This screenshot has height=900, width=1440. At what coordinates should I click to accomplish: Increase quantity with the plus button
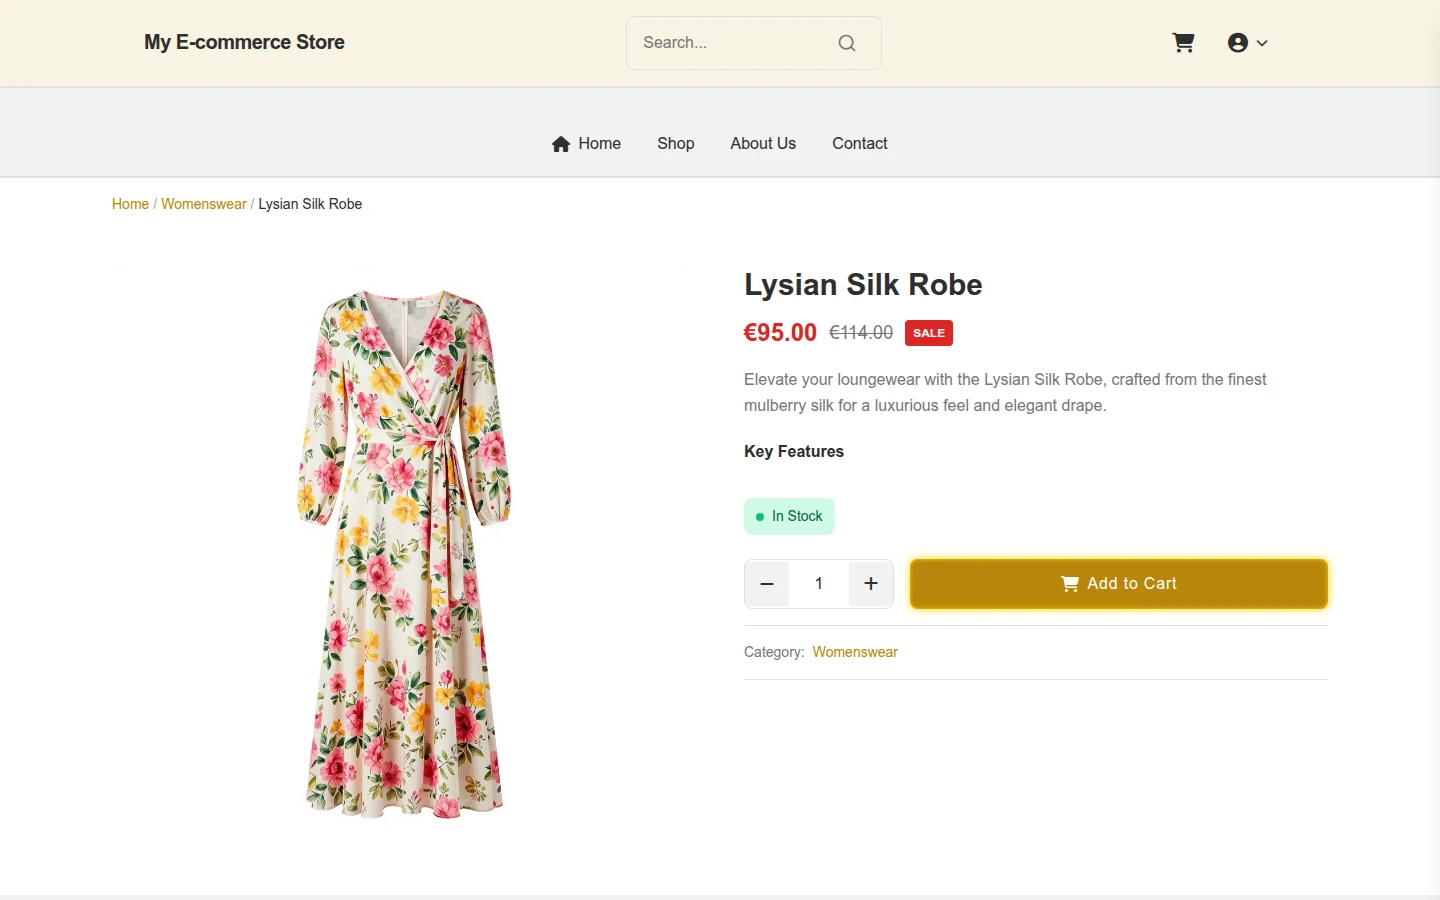[x=871, y=584]
